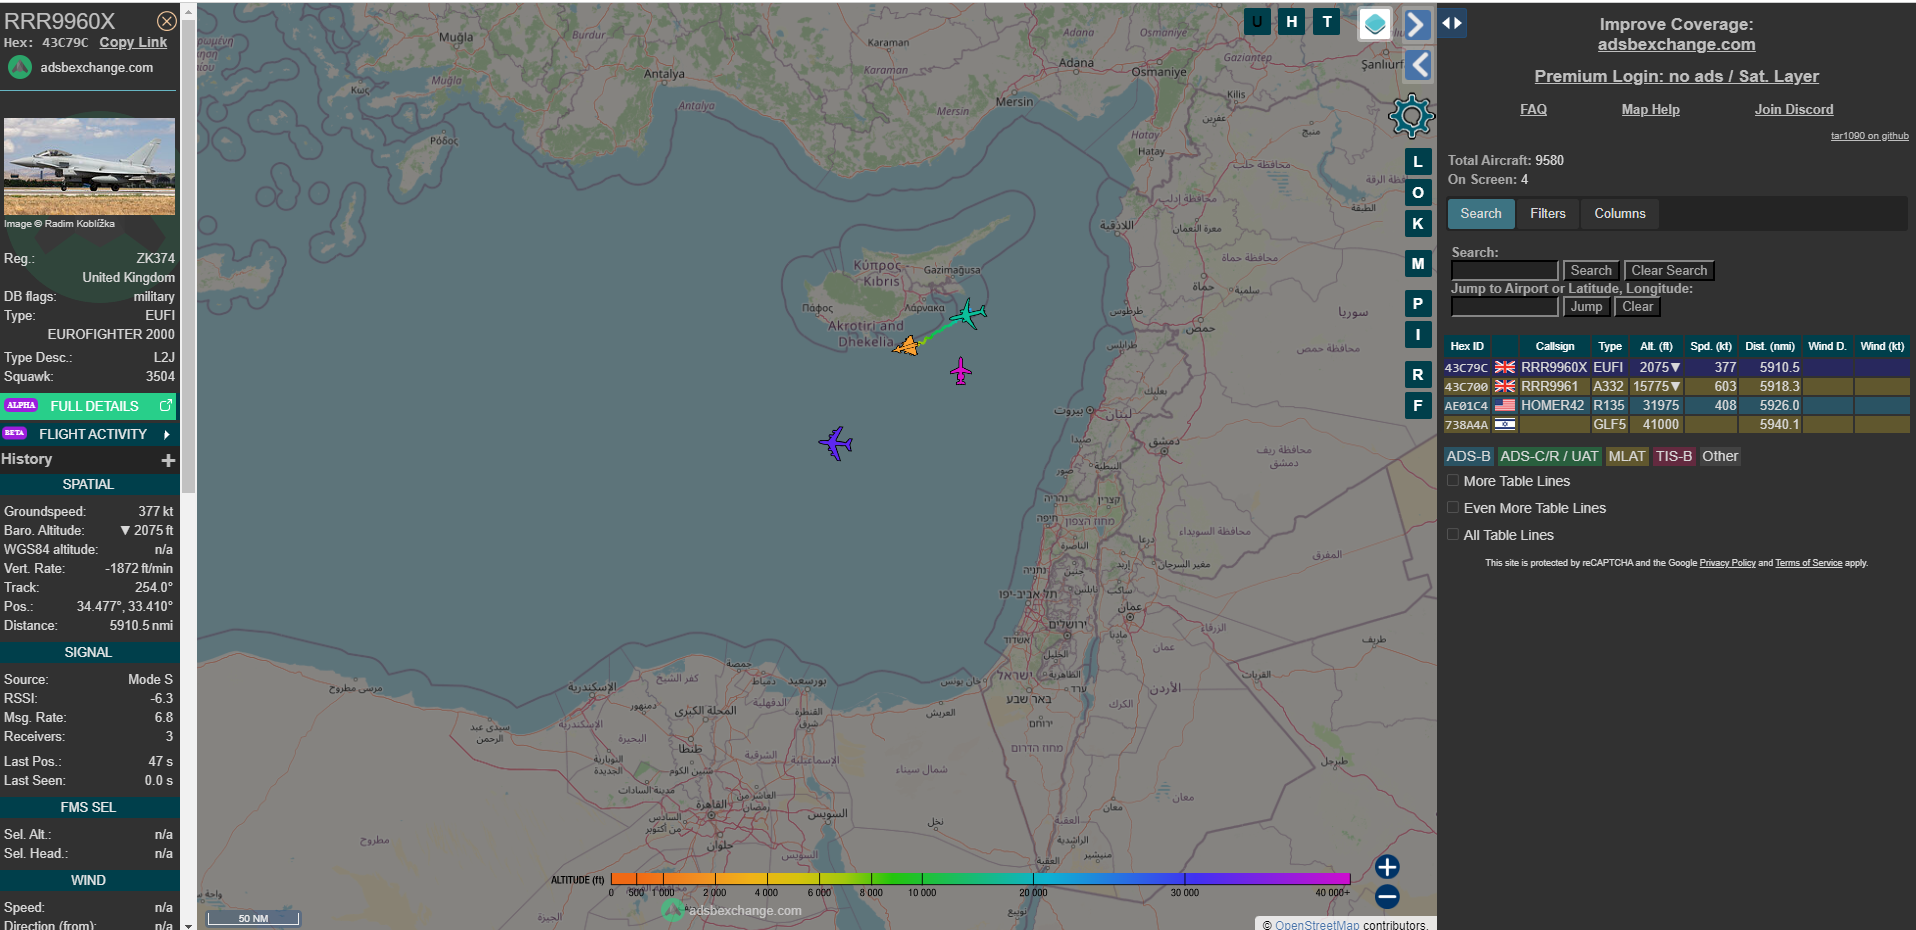
Task: Enable Even More Table Lines checkbox
Action: point(1453,508)
